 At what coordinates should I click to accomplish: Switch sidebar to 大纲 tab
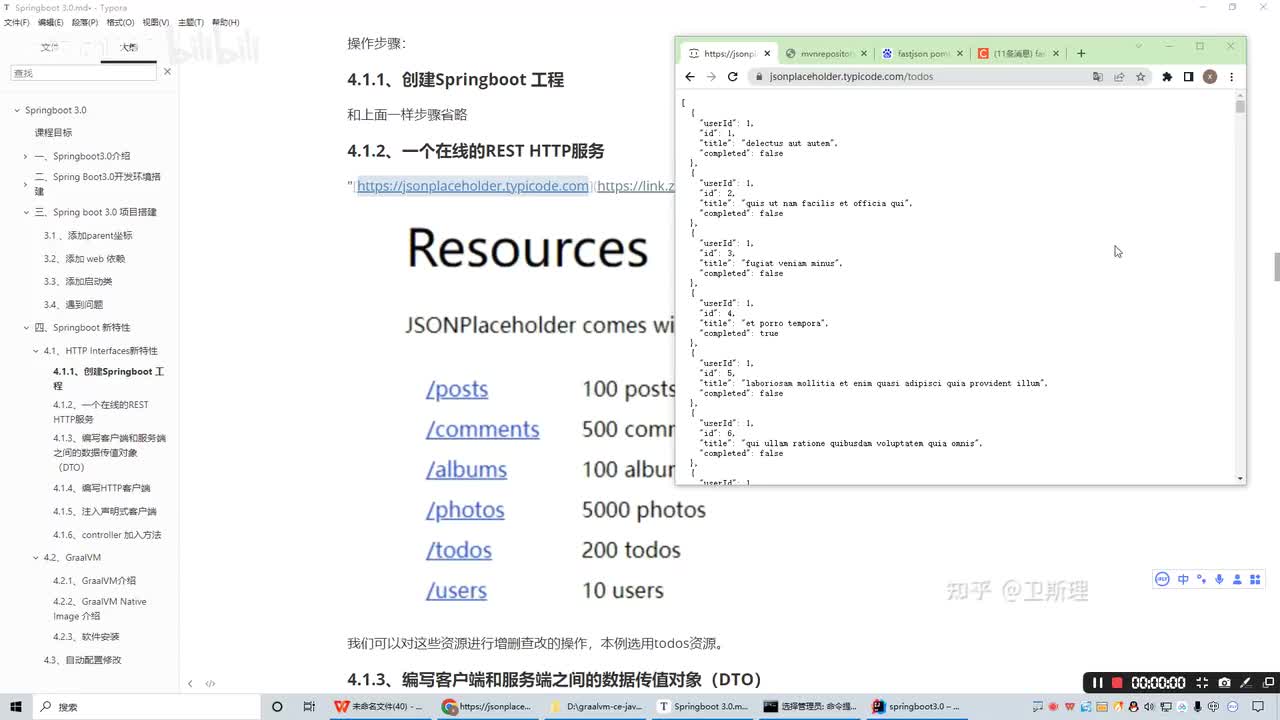tap(129, 47)
